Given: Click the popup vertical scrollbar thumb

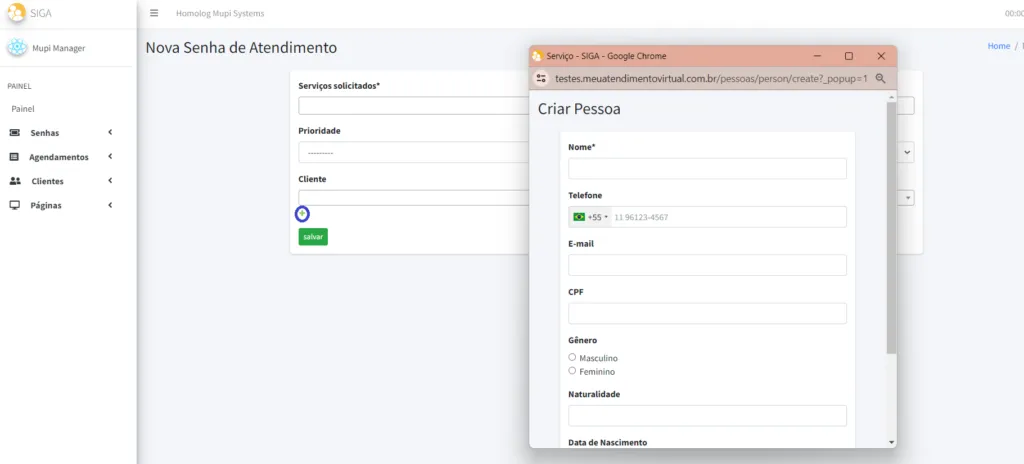Looking at the screenshot, I should click(891, 228).
